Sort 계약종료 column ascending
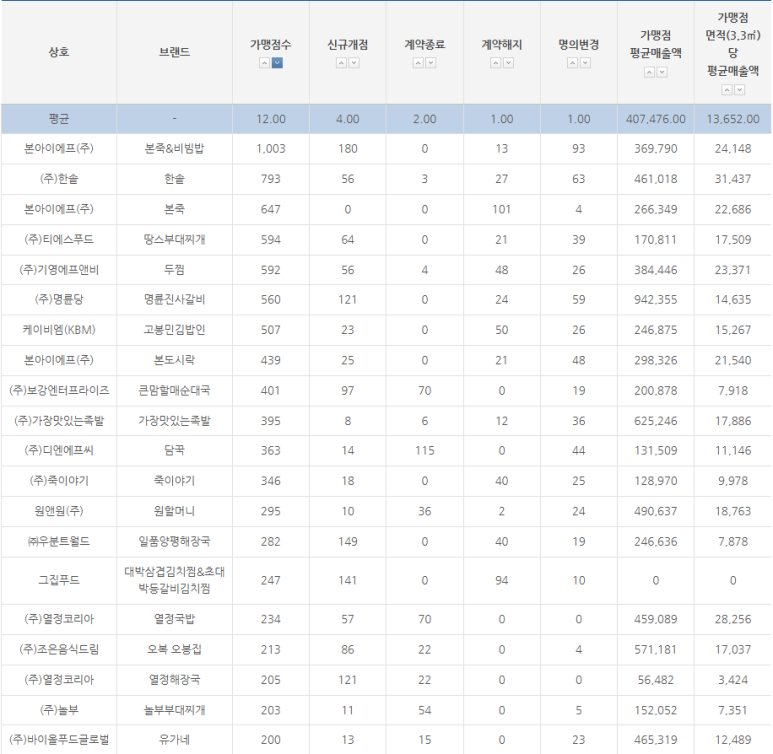This screenshot has height=754, width=773. pos(418,63)
